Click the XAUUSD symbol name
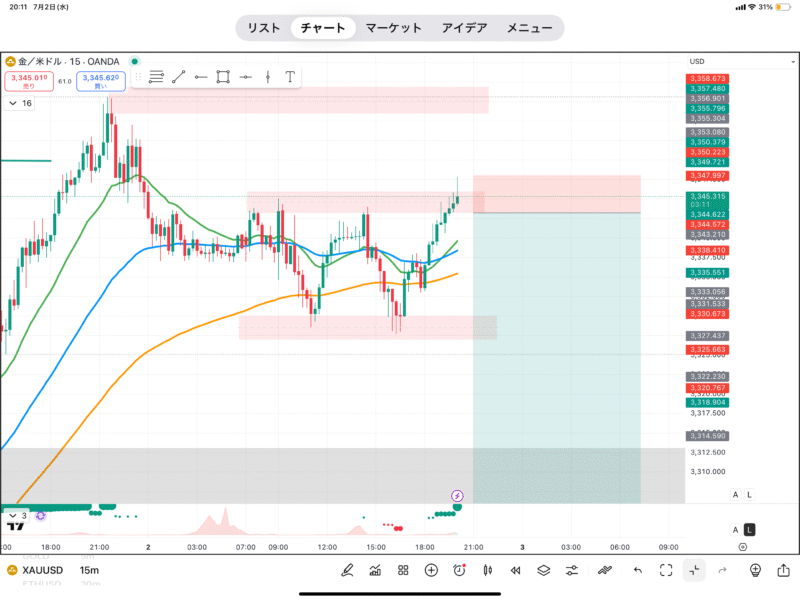This screenshot has width=800, height=600. click(43, 570)
